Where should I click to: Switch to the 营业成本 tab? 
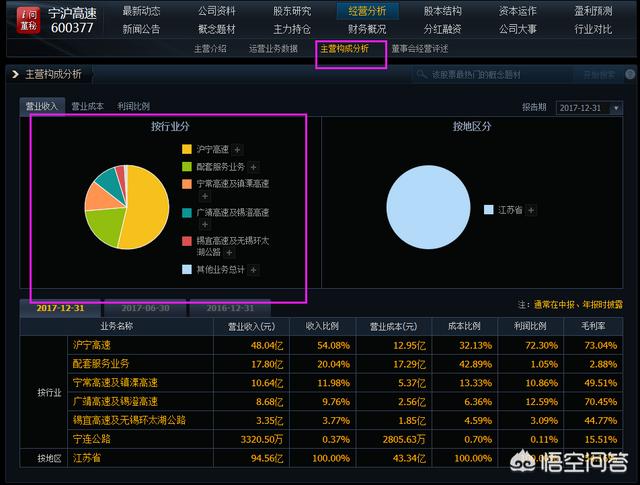[86, 106]
